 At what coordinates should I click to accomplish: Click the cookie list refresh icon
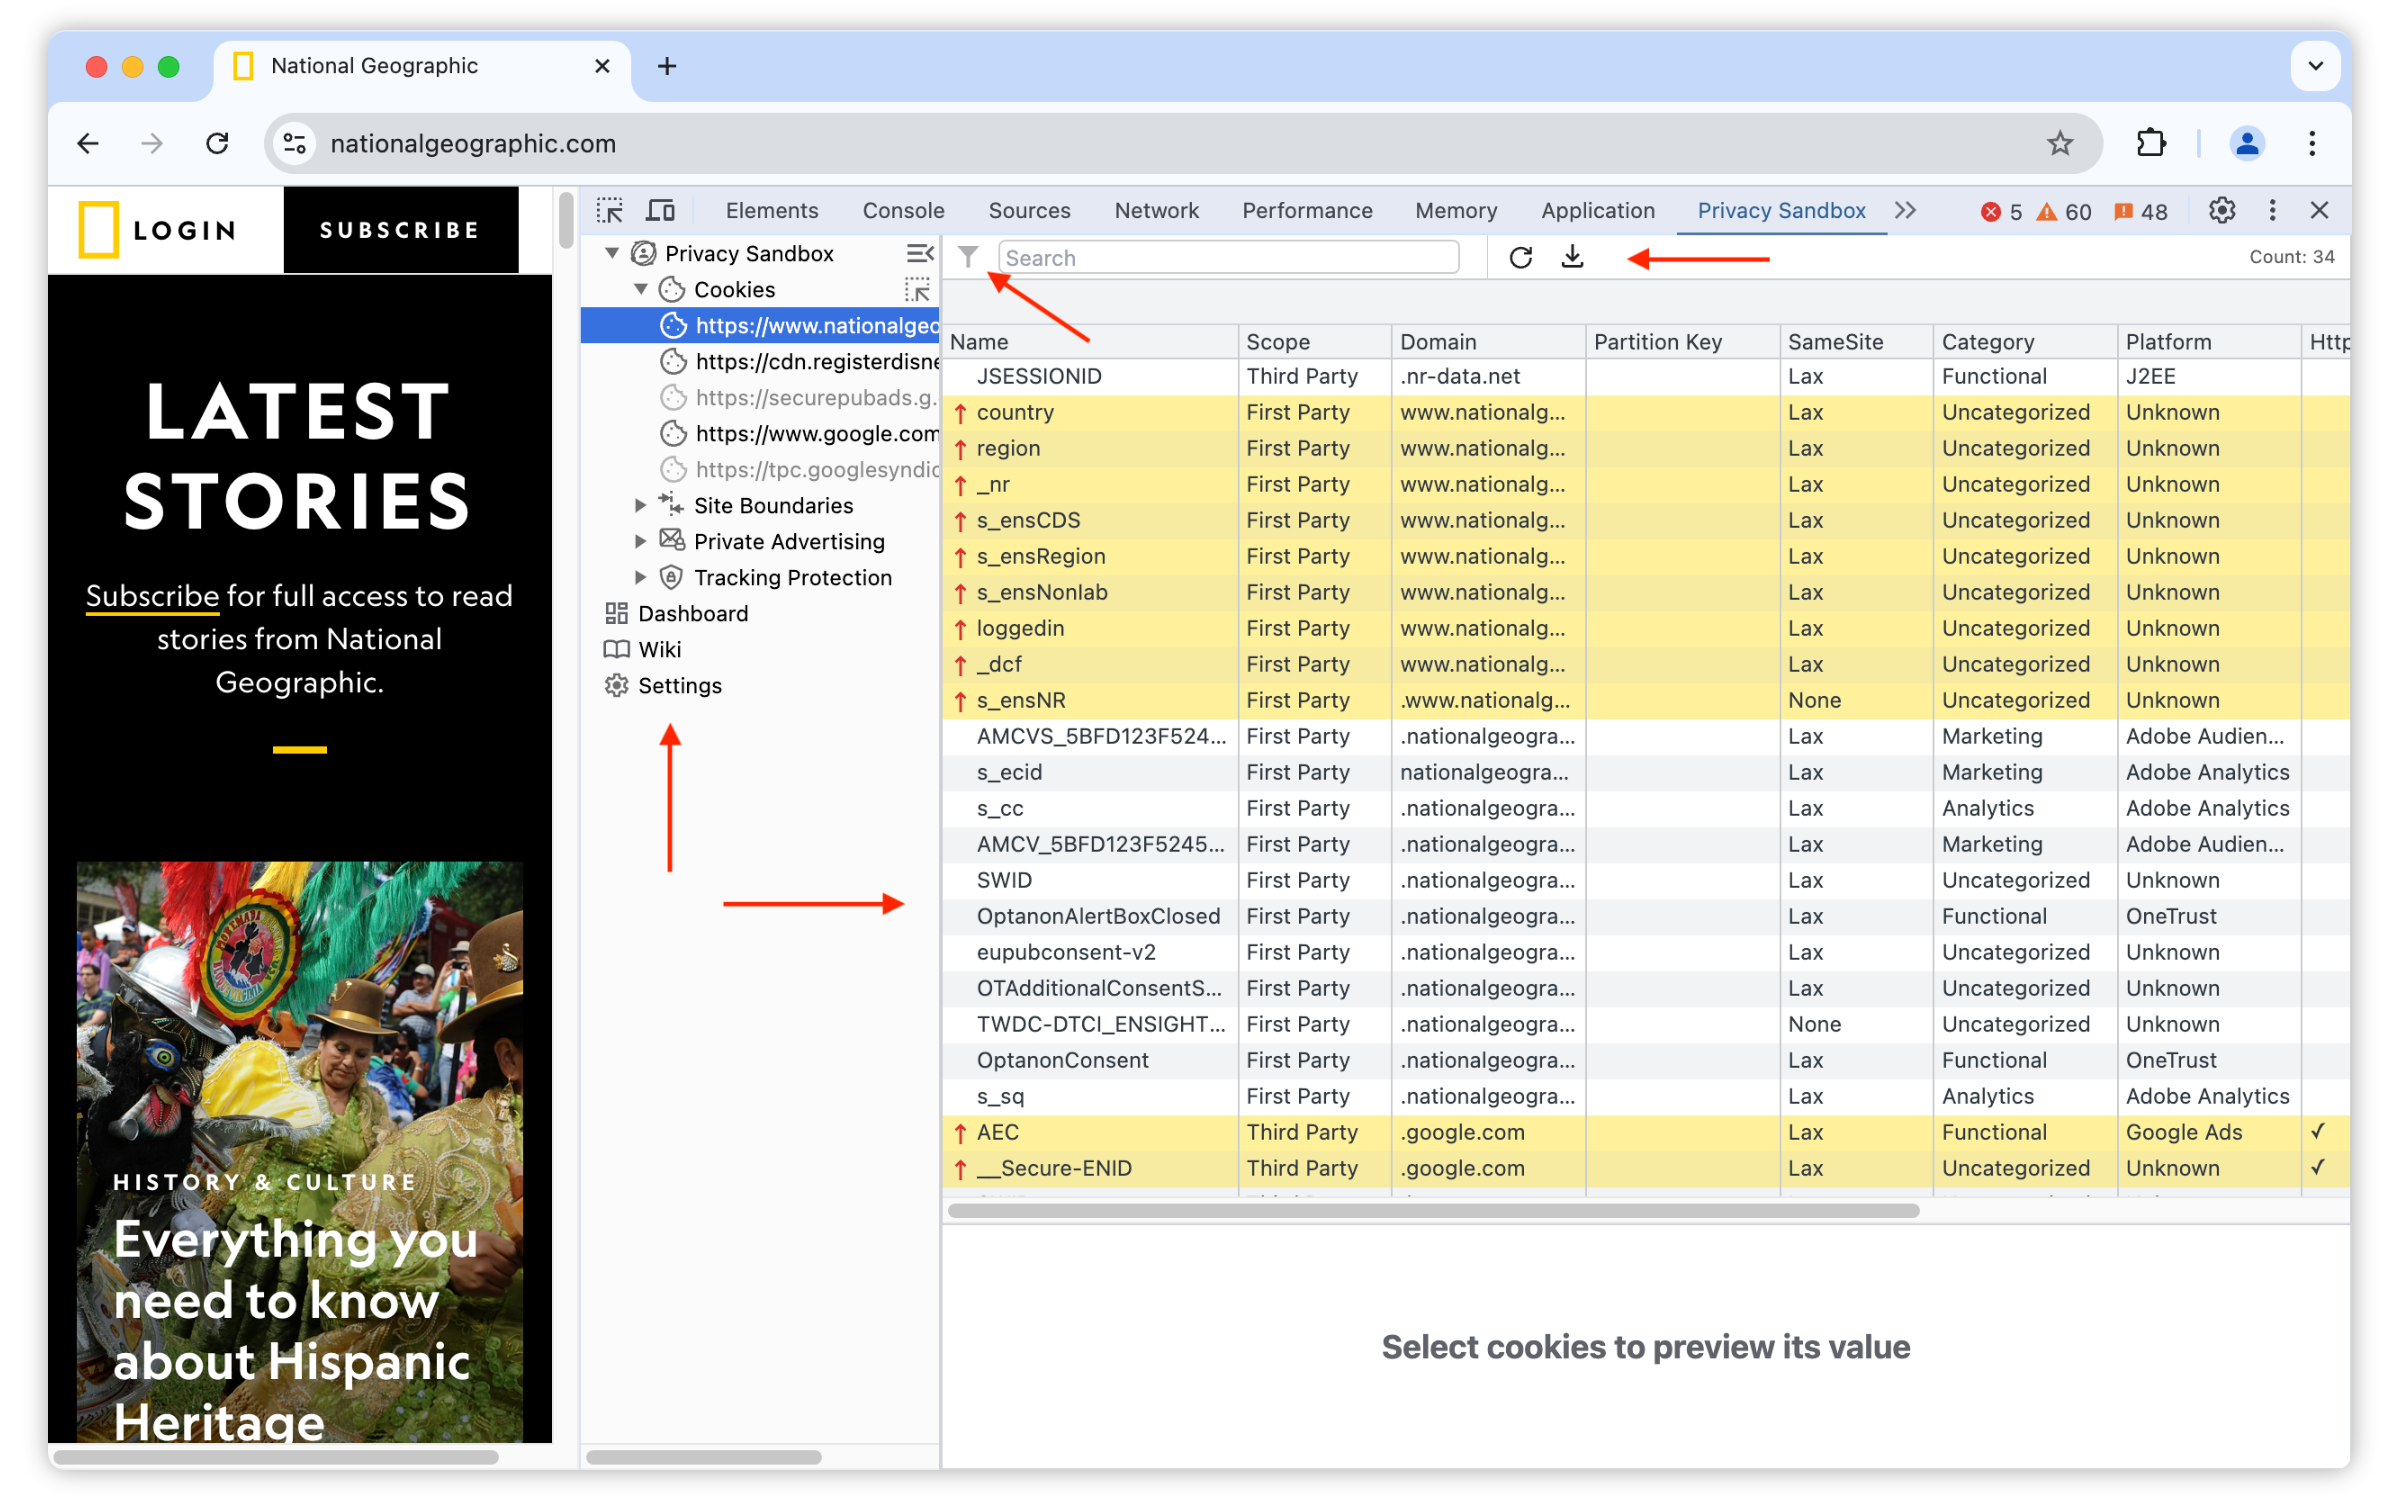click(x=1519, y=257)
